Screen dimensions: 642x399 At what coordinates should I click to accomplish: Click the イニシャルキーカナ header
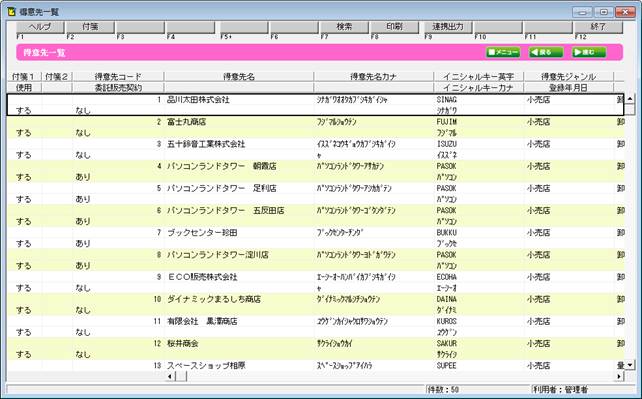click(478, 88)
